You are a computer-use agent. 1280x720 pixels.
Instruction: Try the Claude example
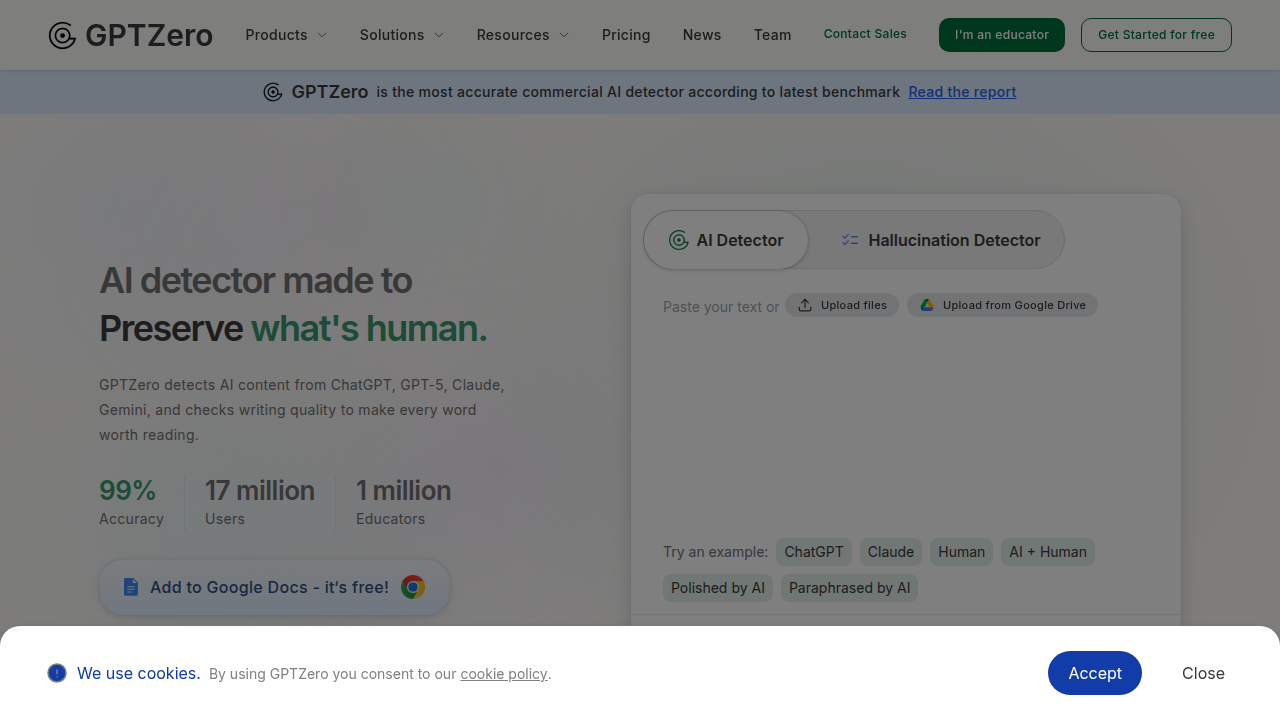(x=891, y=552)
